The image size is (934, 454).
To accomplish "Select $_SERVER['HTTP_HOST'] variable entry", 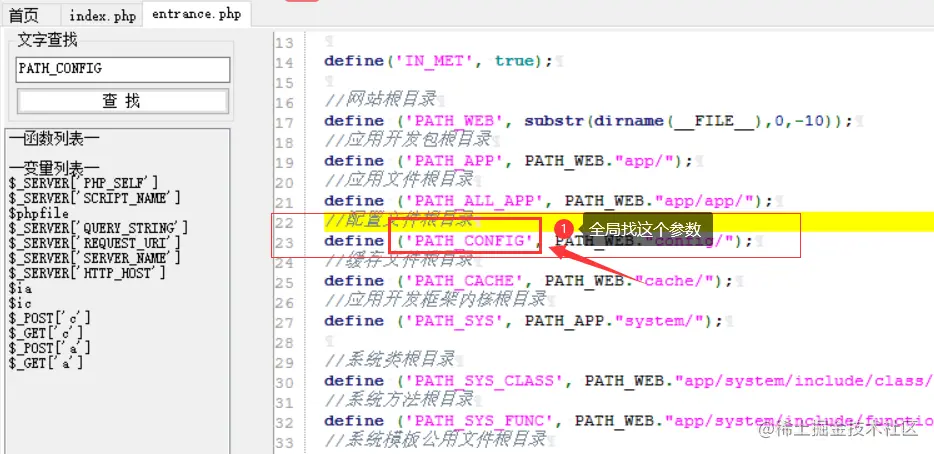I will click(x=87, y=273).
